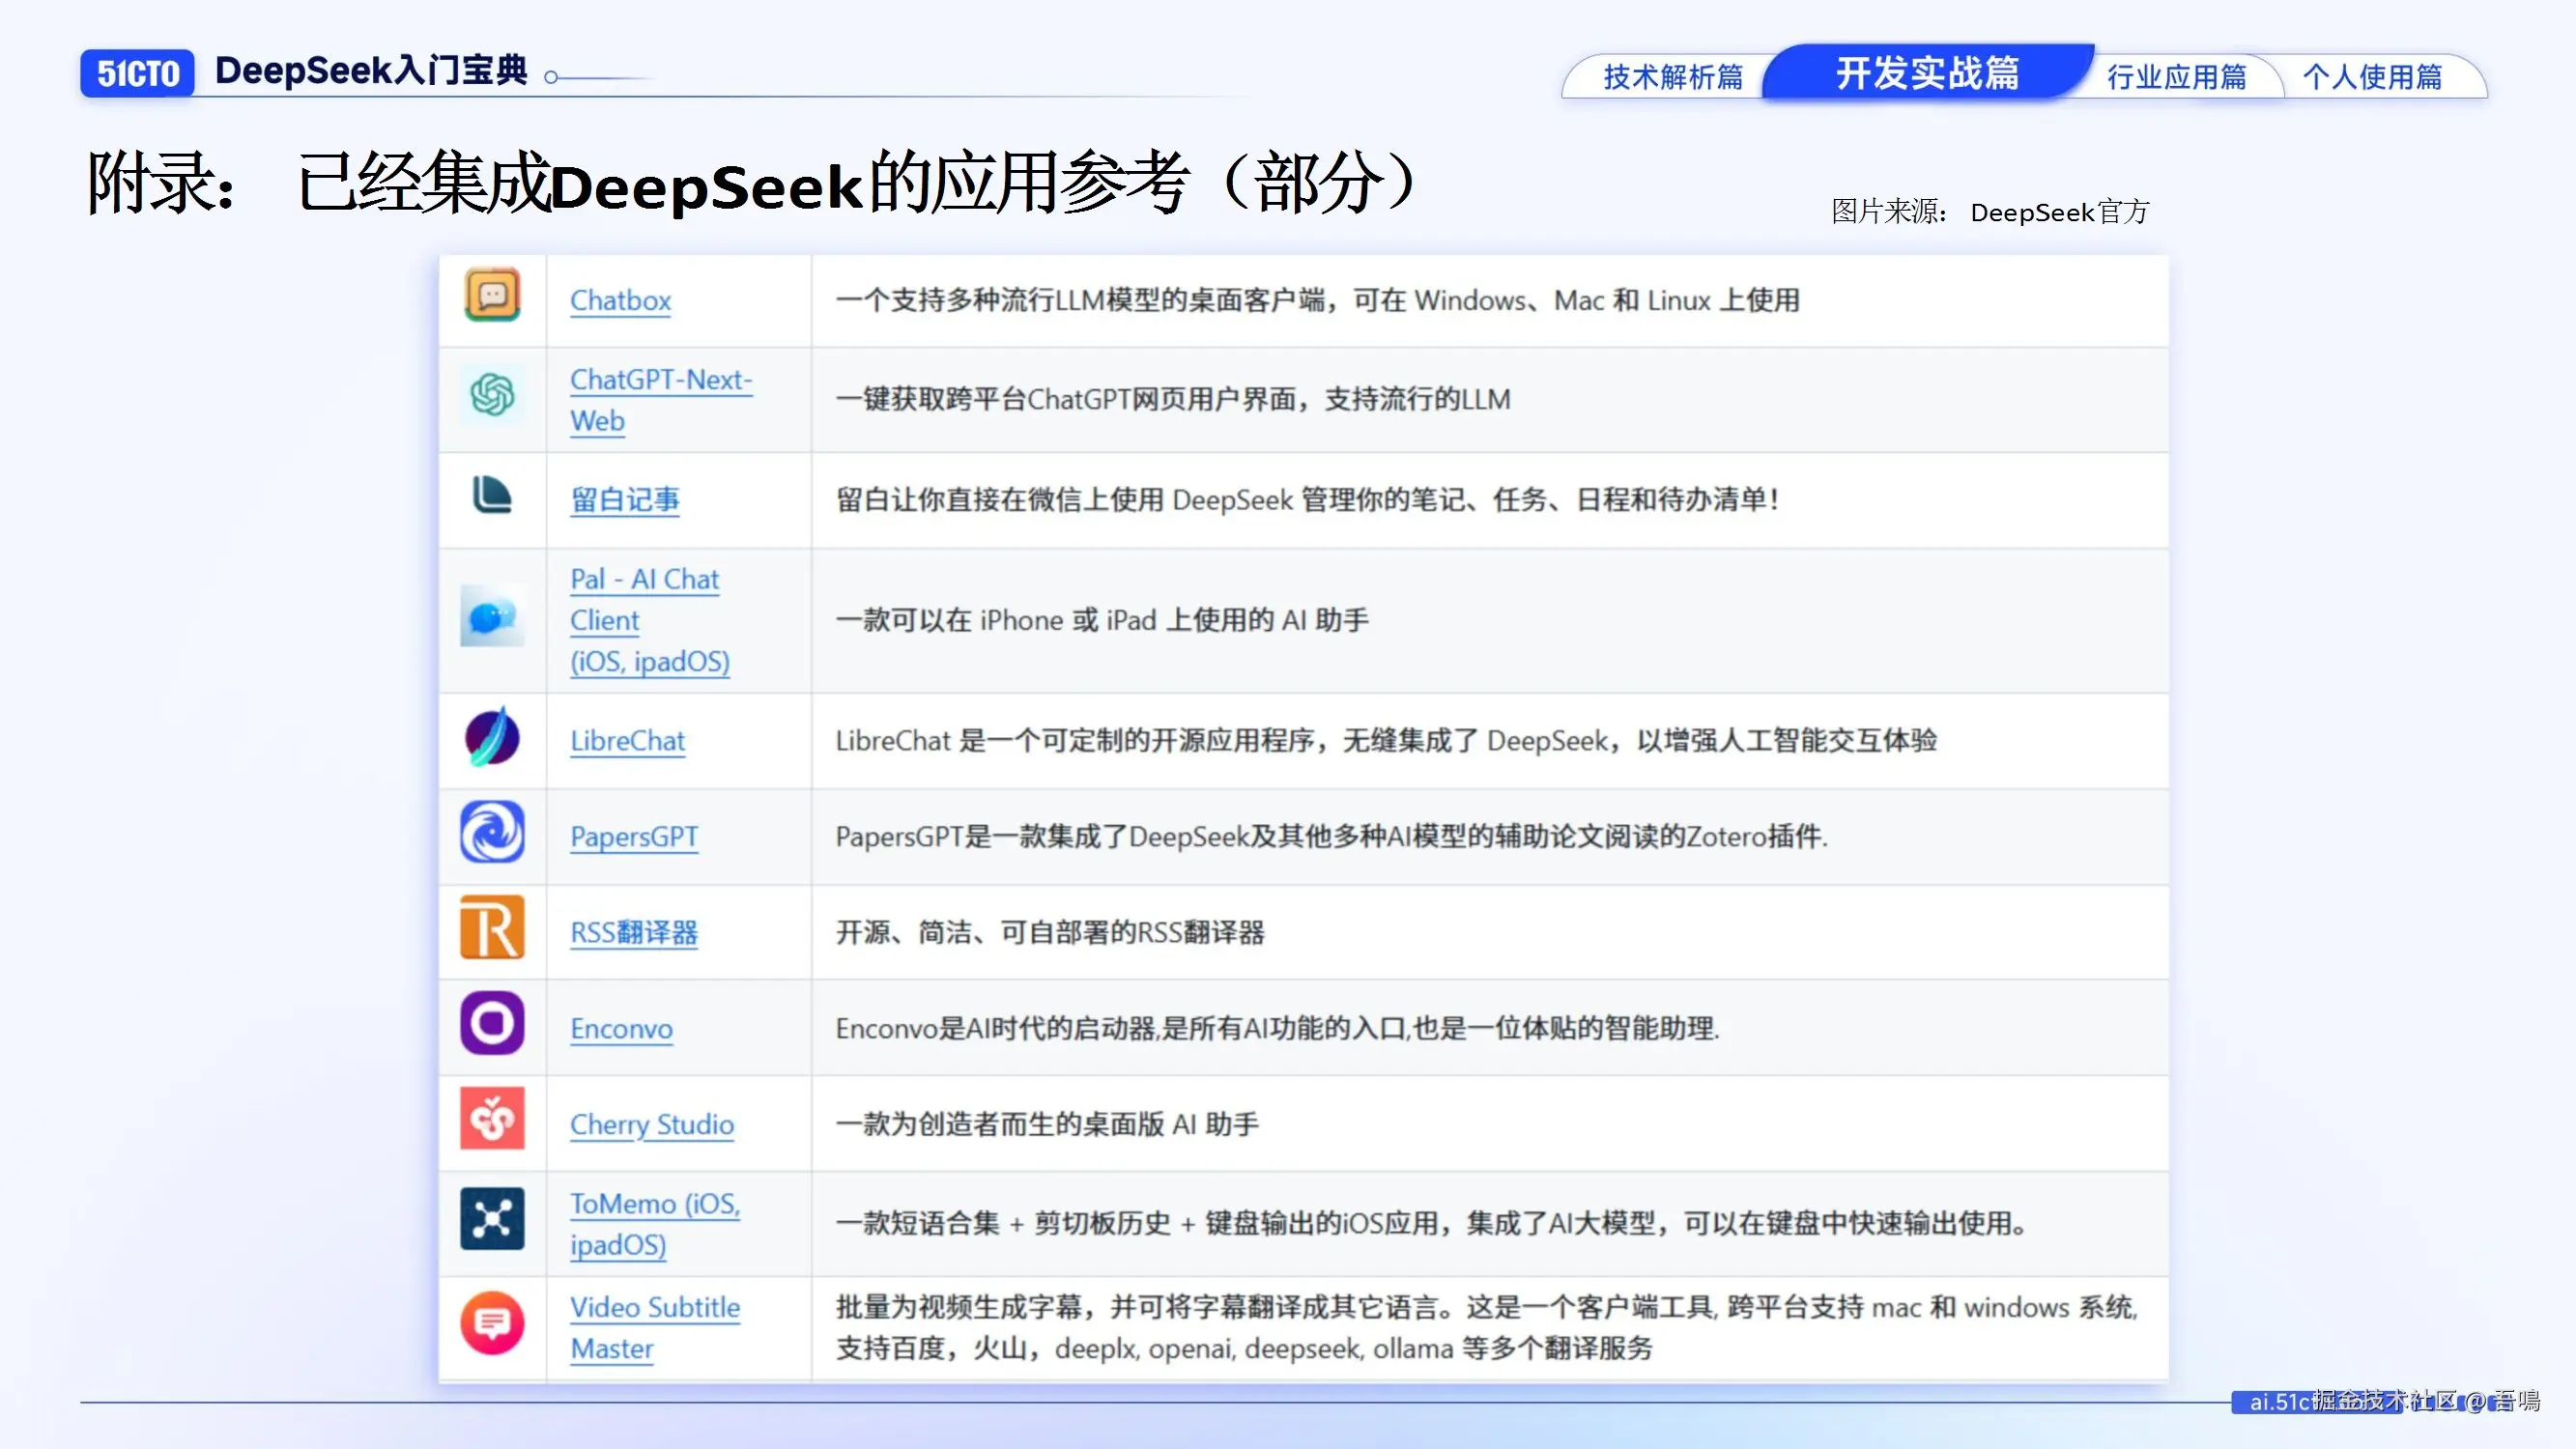Image resolution: width=2576 pixels, height=1449 pixels.
Task: Click the orange RSS翻译器 icon
Action: tap(492, 928)
